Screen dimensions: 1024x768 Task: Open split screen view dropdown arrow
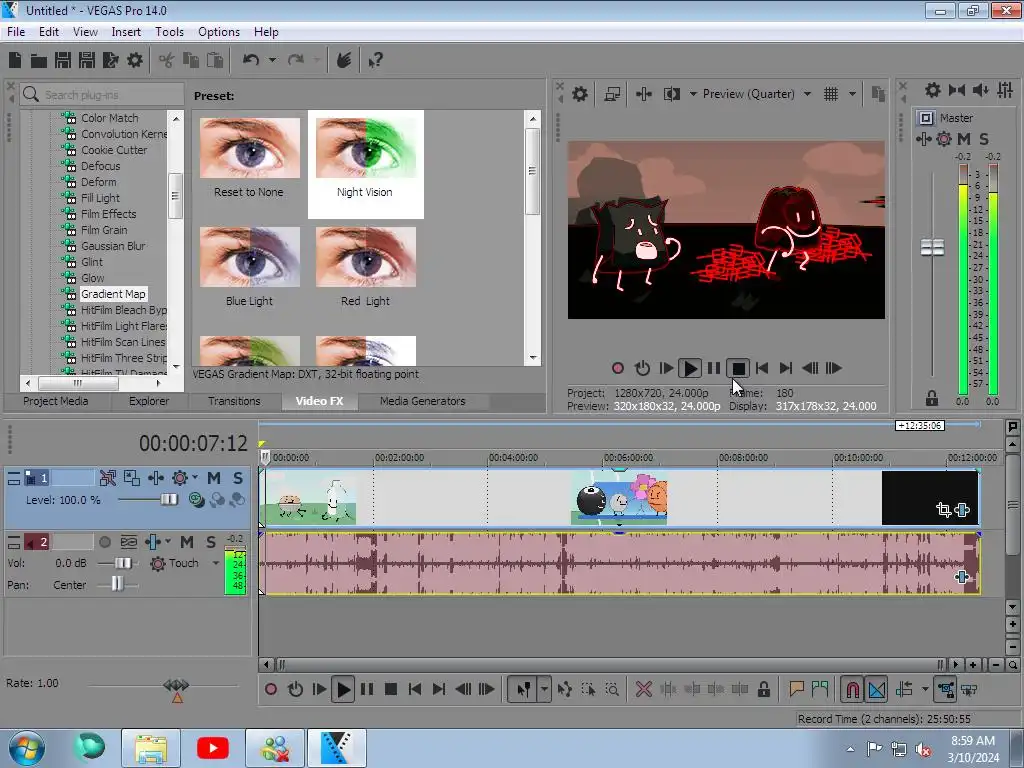(693, 94)
